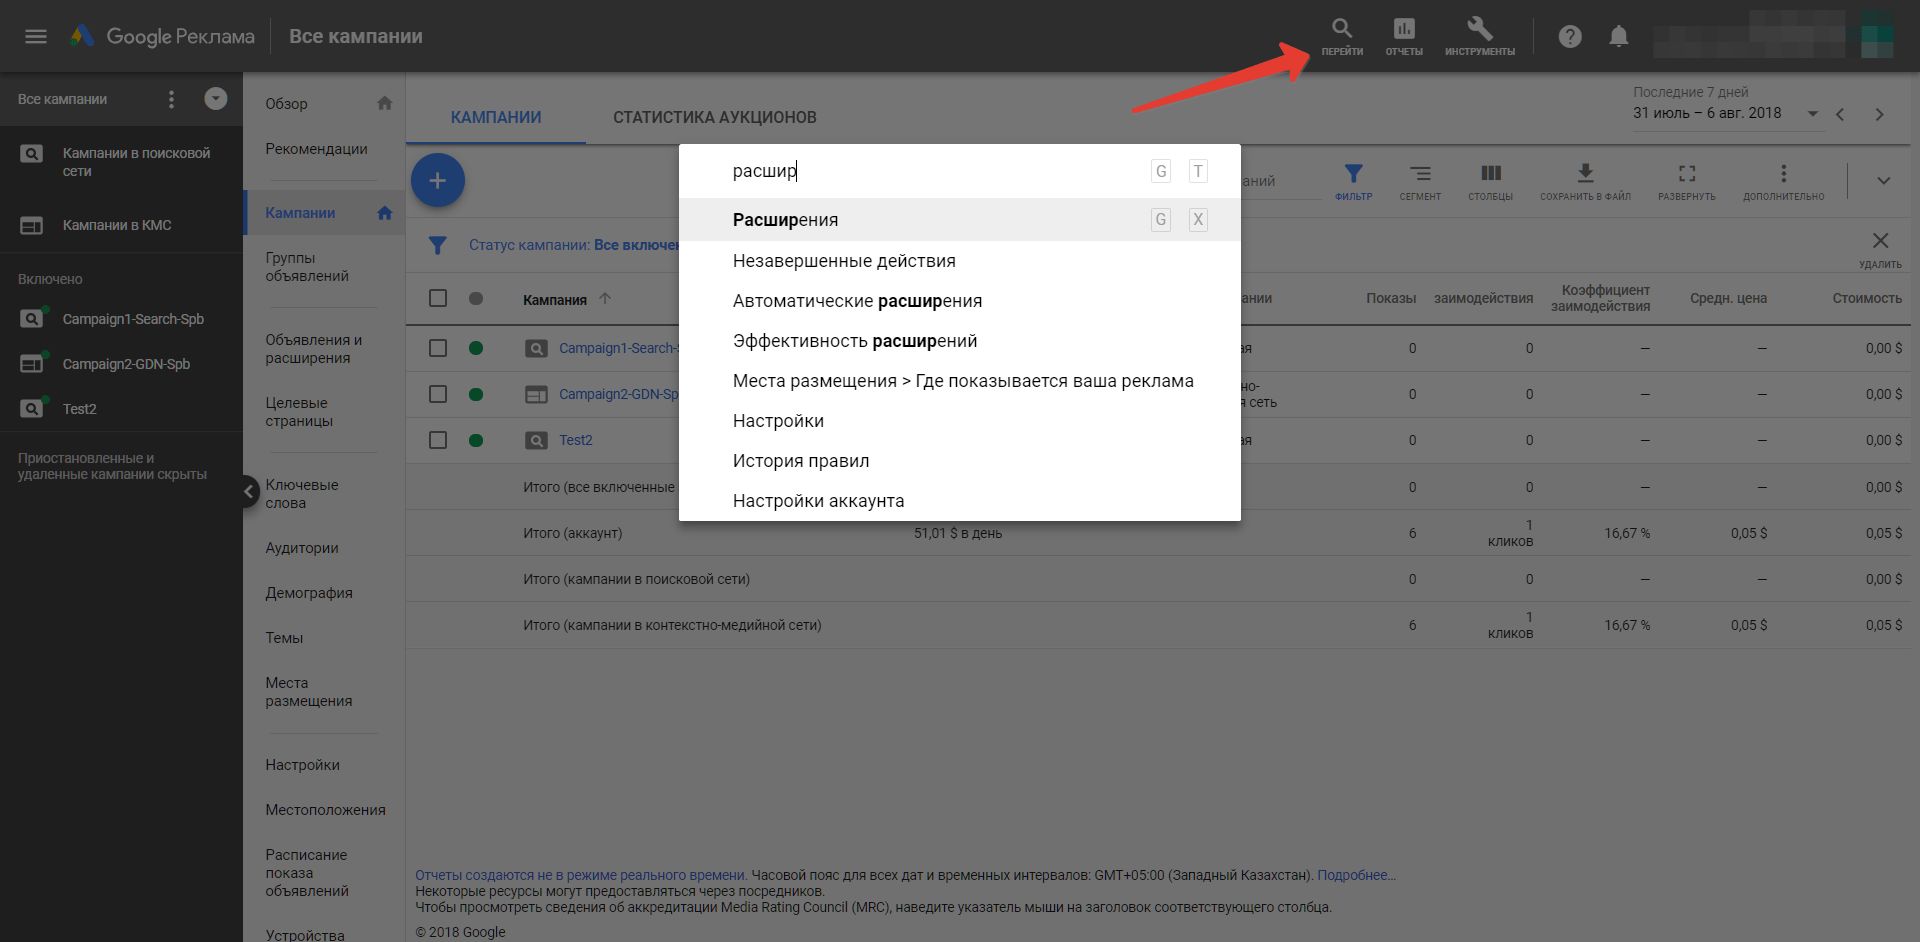Open Аудитории in navigation

302,548
